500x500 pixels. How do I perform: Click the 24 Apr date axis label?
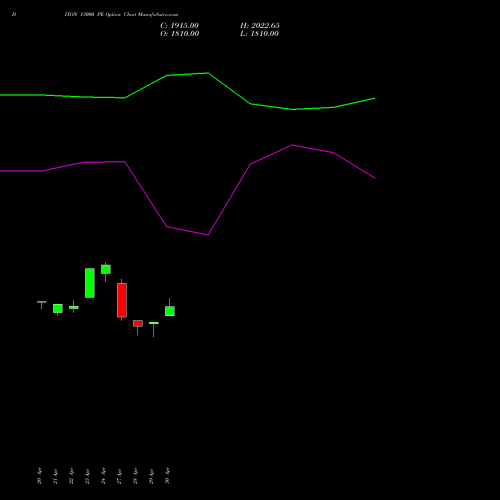103,476
